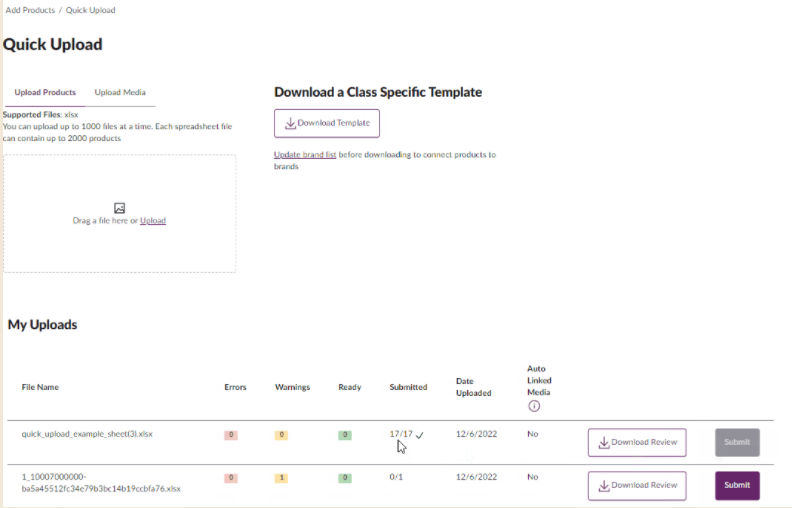The height and width of the screenshot is (508, 792).
Task: Select the Upload Products tab
Action: pyautogui.click(x=45, y=92)
